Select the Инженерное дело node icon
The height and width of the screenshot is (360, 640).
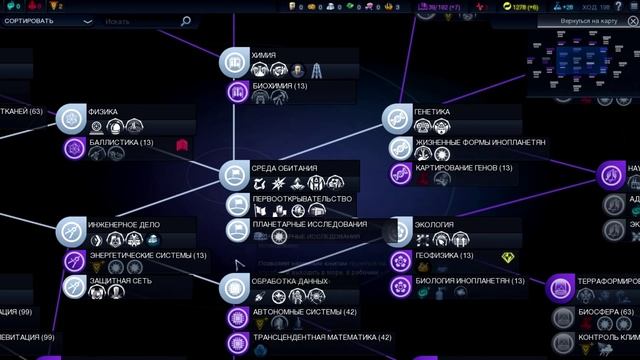pos(71,232)
